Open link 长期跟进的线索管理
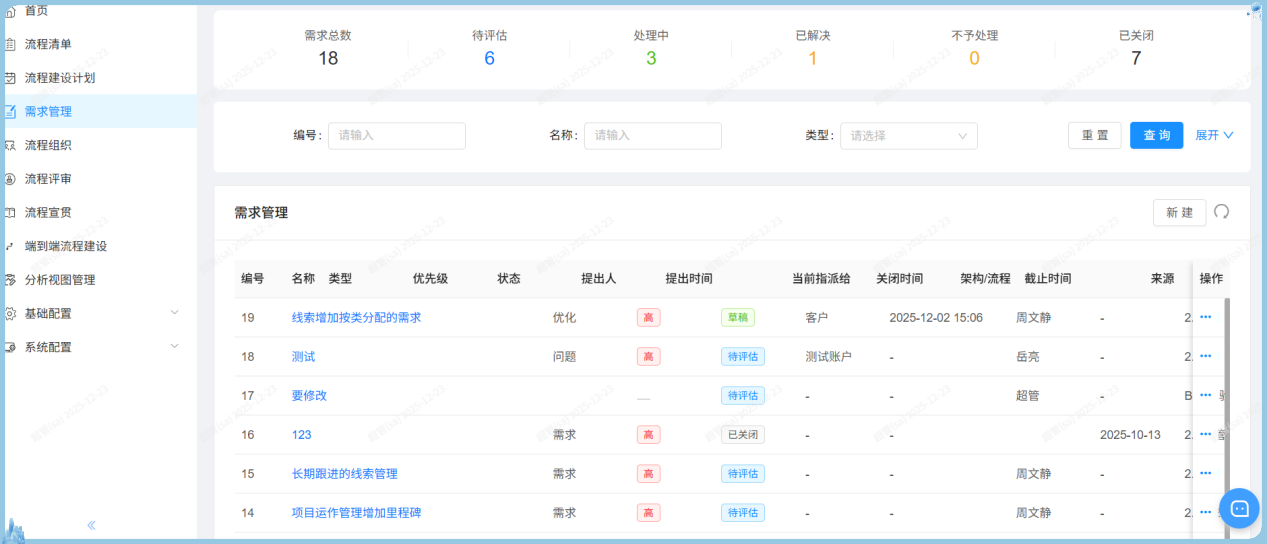This screenshot has height=544, width=1267. [344, 474]
